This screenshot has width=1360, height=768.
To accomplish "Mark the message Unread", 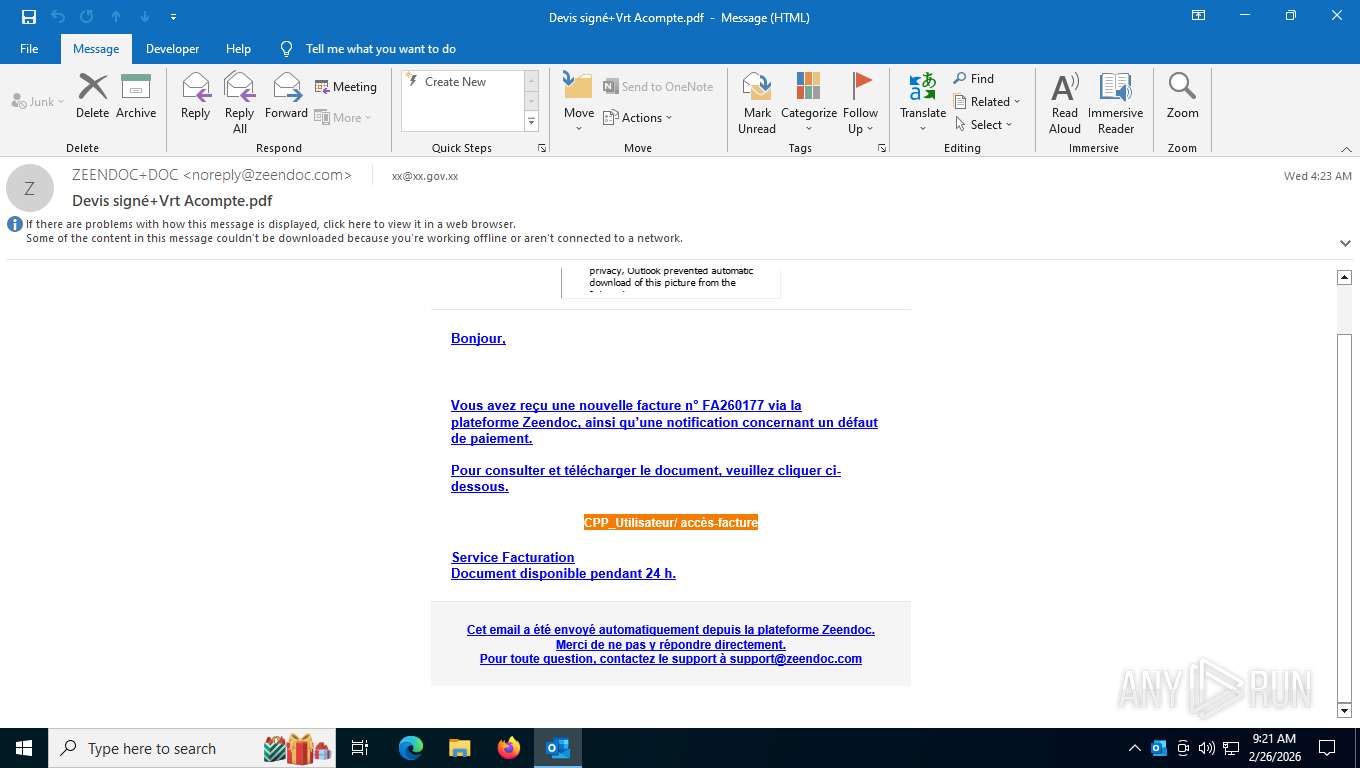I will tap(757, 103).
